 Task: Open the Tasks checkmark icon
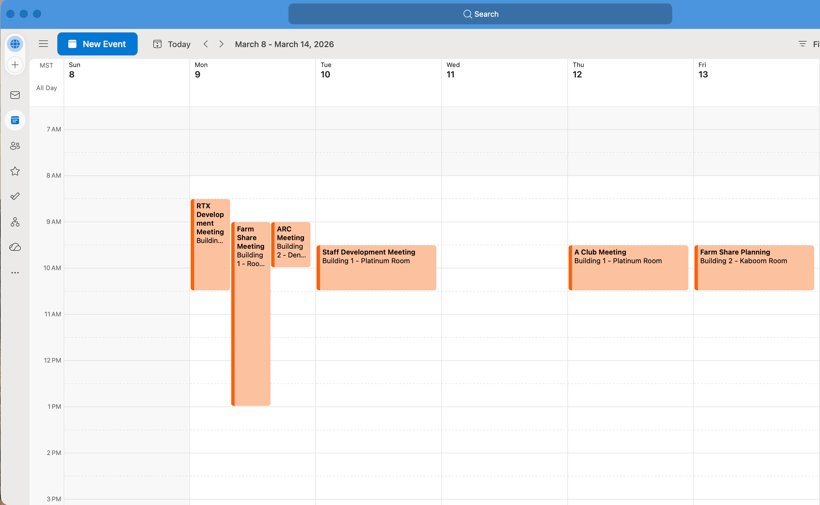(15, 197)
